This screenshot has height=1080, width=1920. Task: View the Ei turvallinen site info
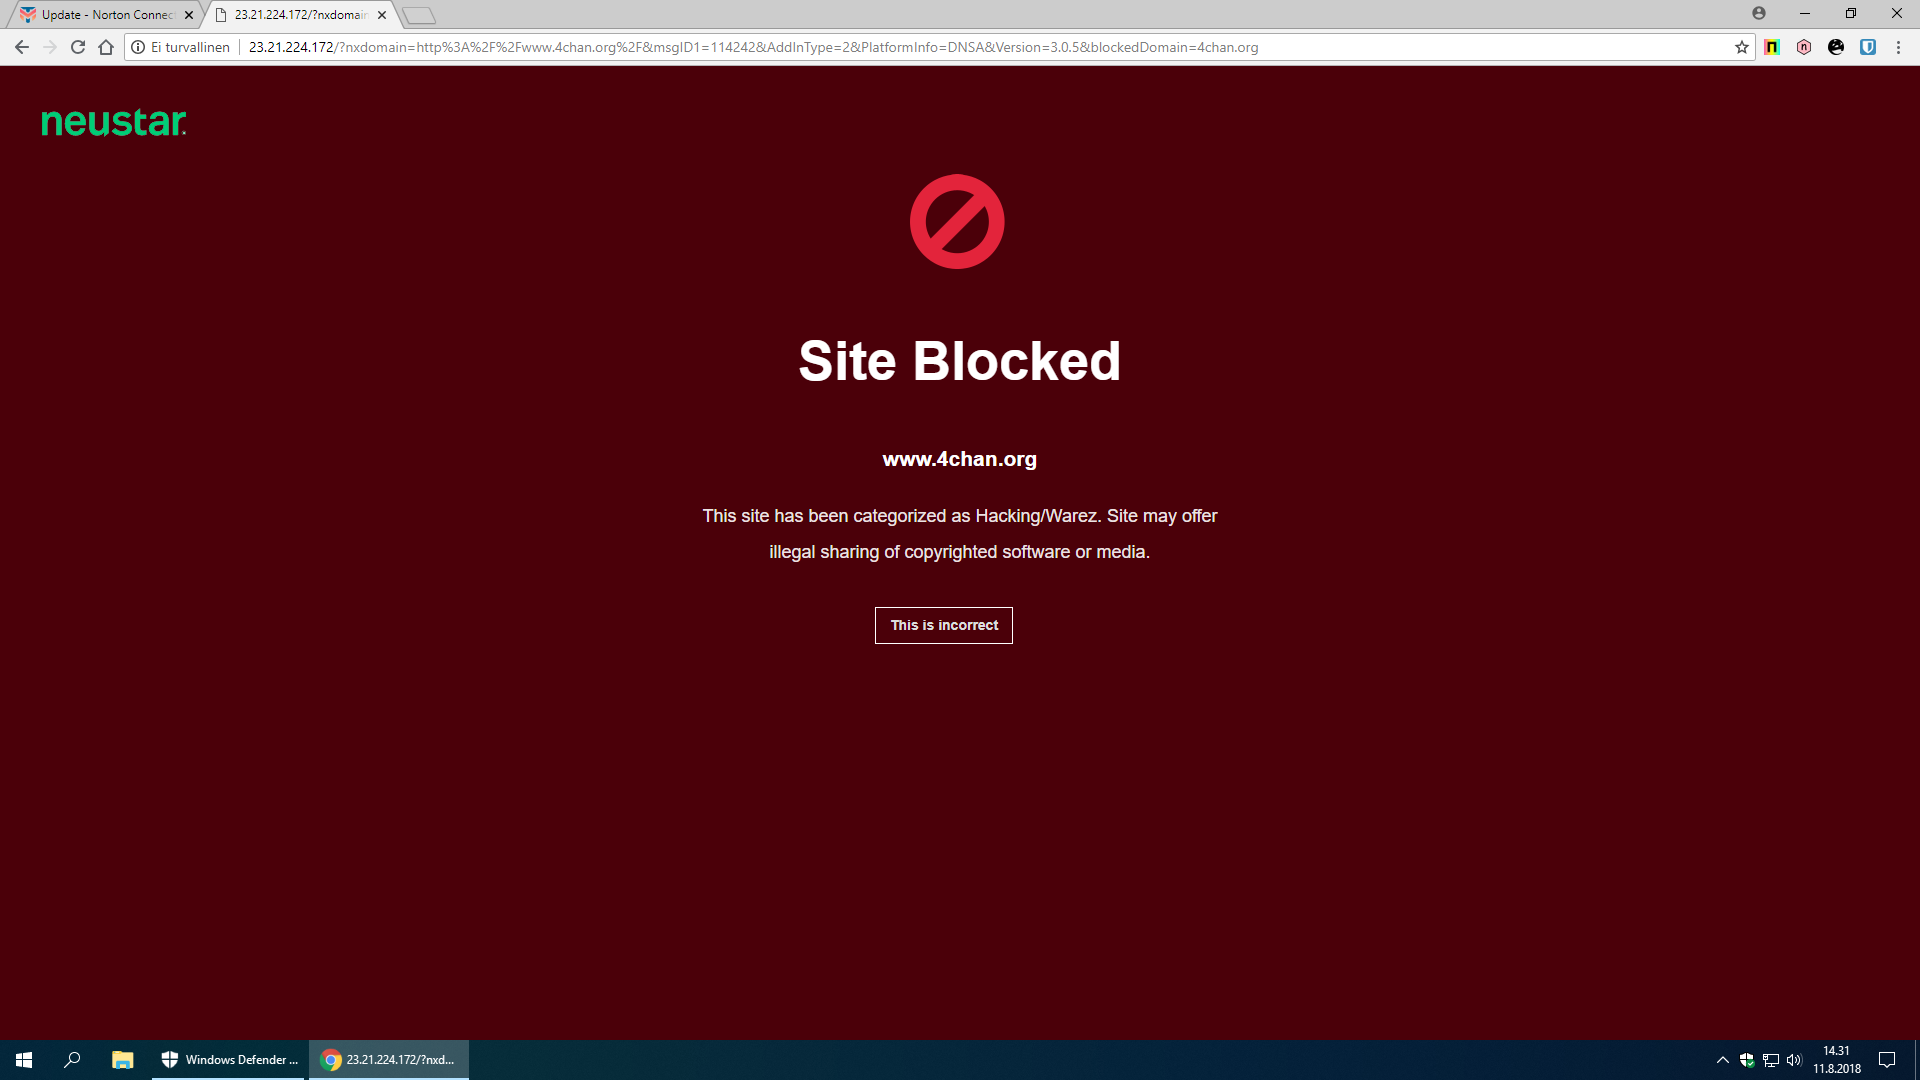point(181,47)
